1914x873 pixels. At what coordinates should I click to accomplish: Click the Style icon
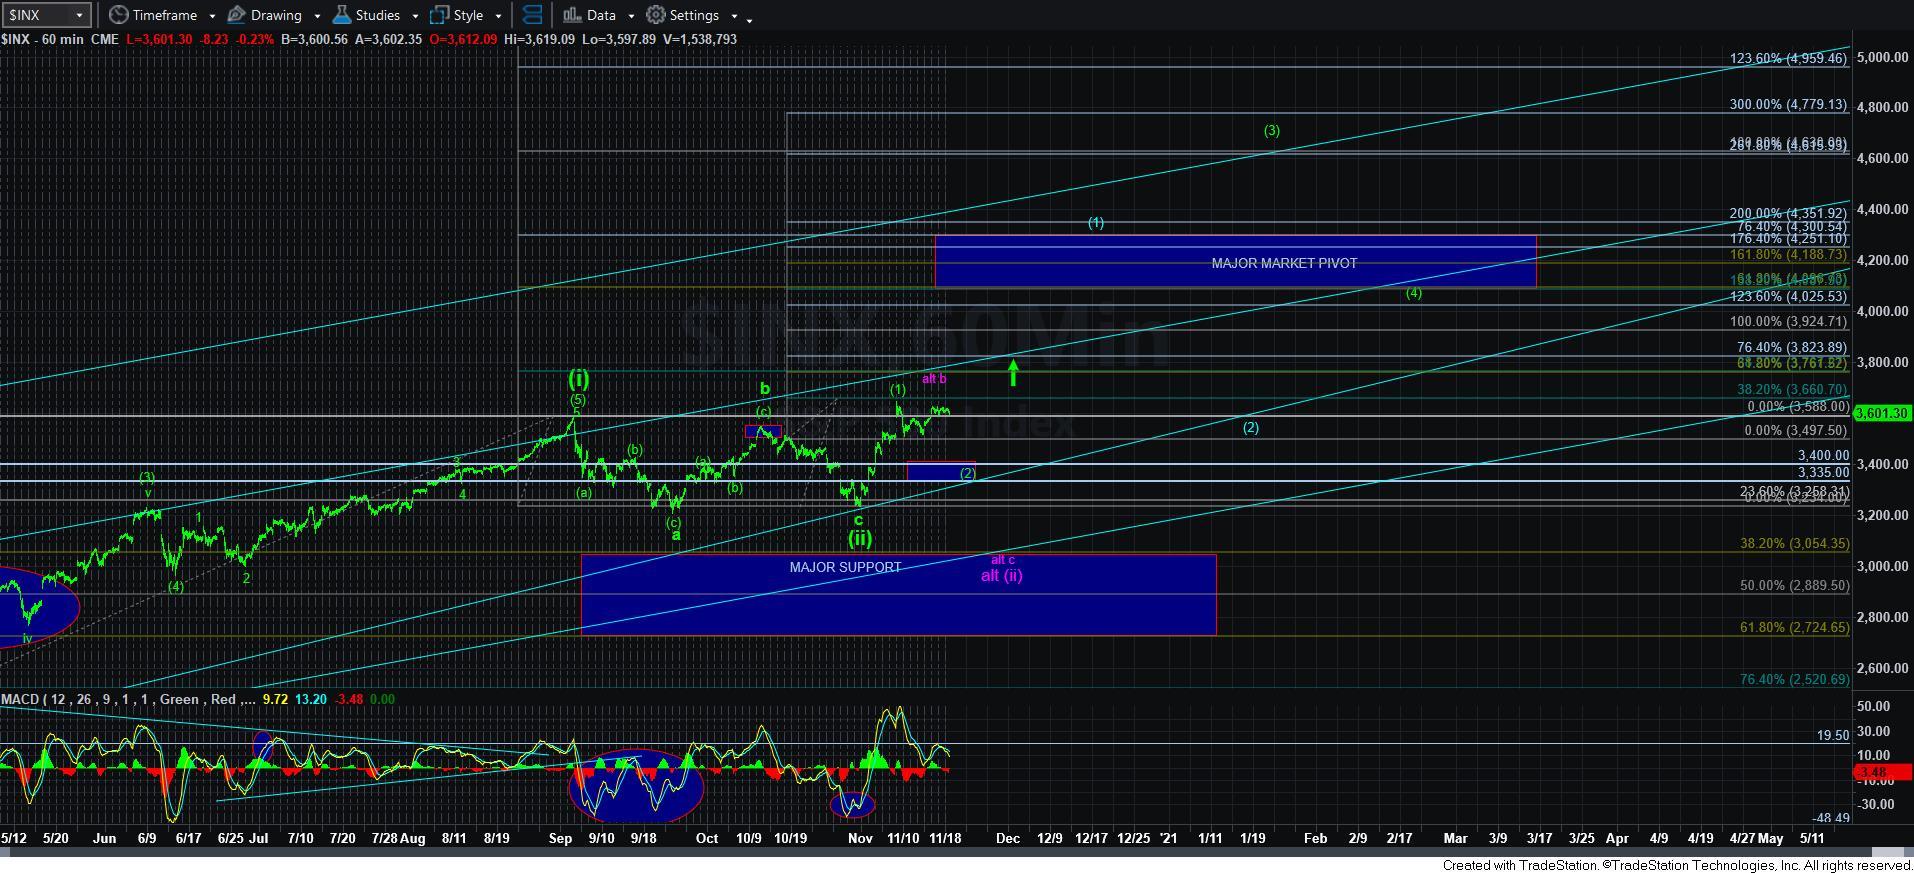pos(439,15)
